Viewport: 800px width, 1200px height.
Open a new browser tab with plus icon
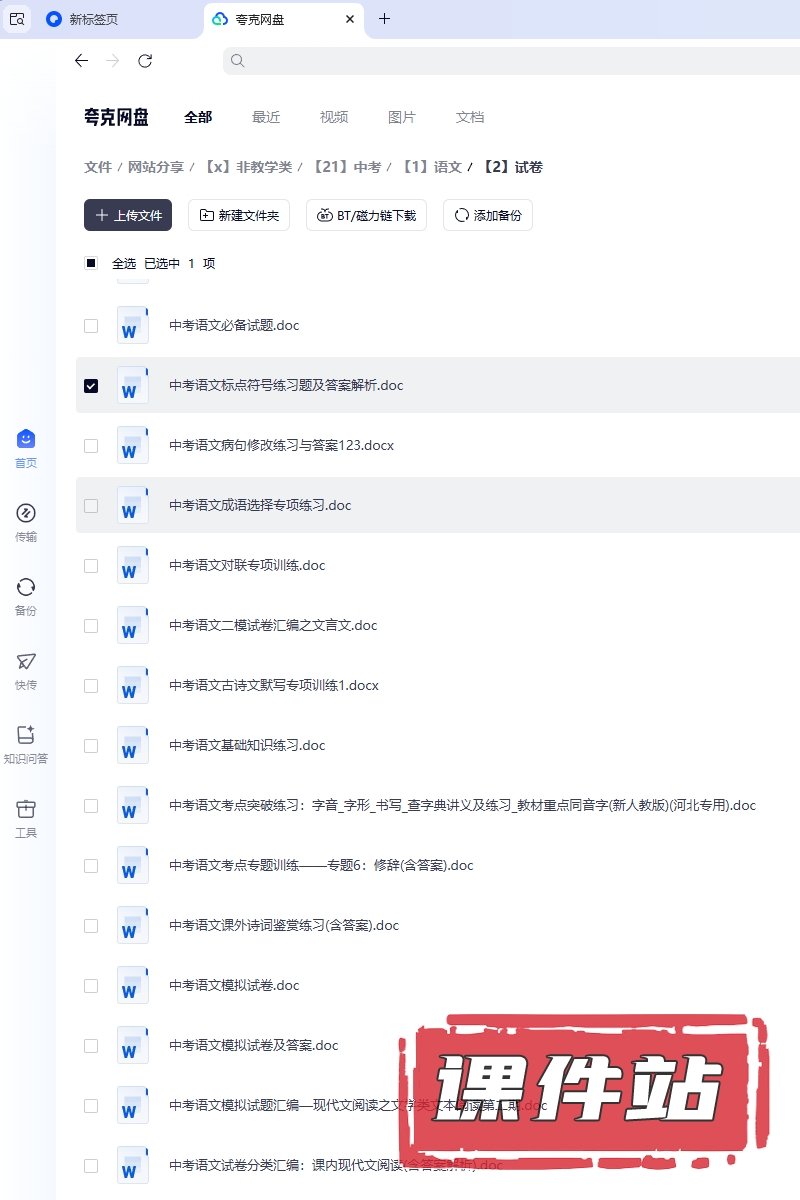384,19
